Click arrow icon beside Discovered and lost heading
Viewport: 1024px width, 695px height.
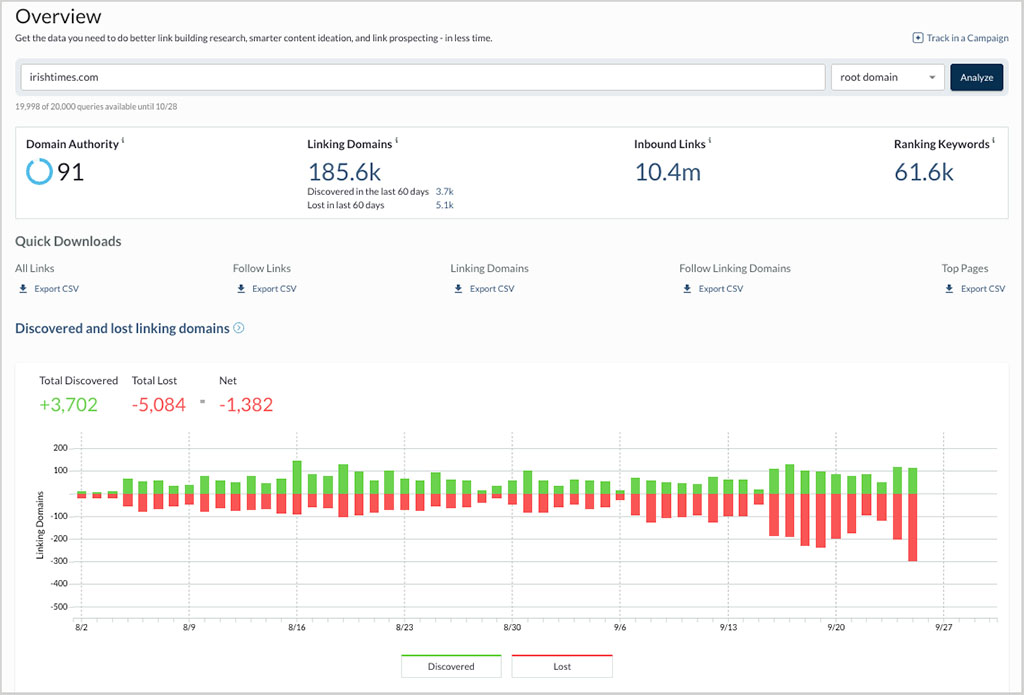click(x=239, y=328)
